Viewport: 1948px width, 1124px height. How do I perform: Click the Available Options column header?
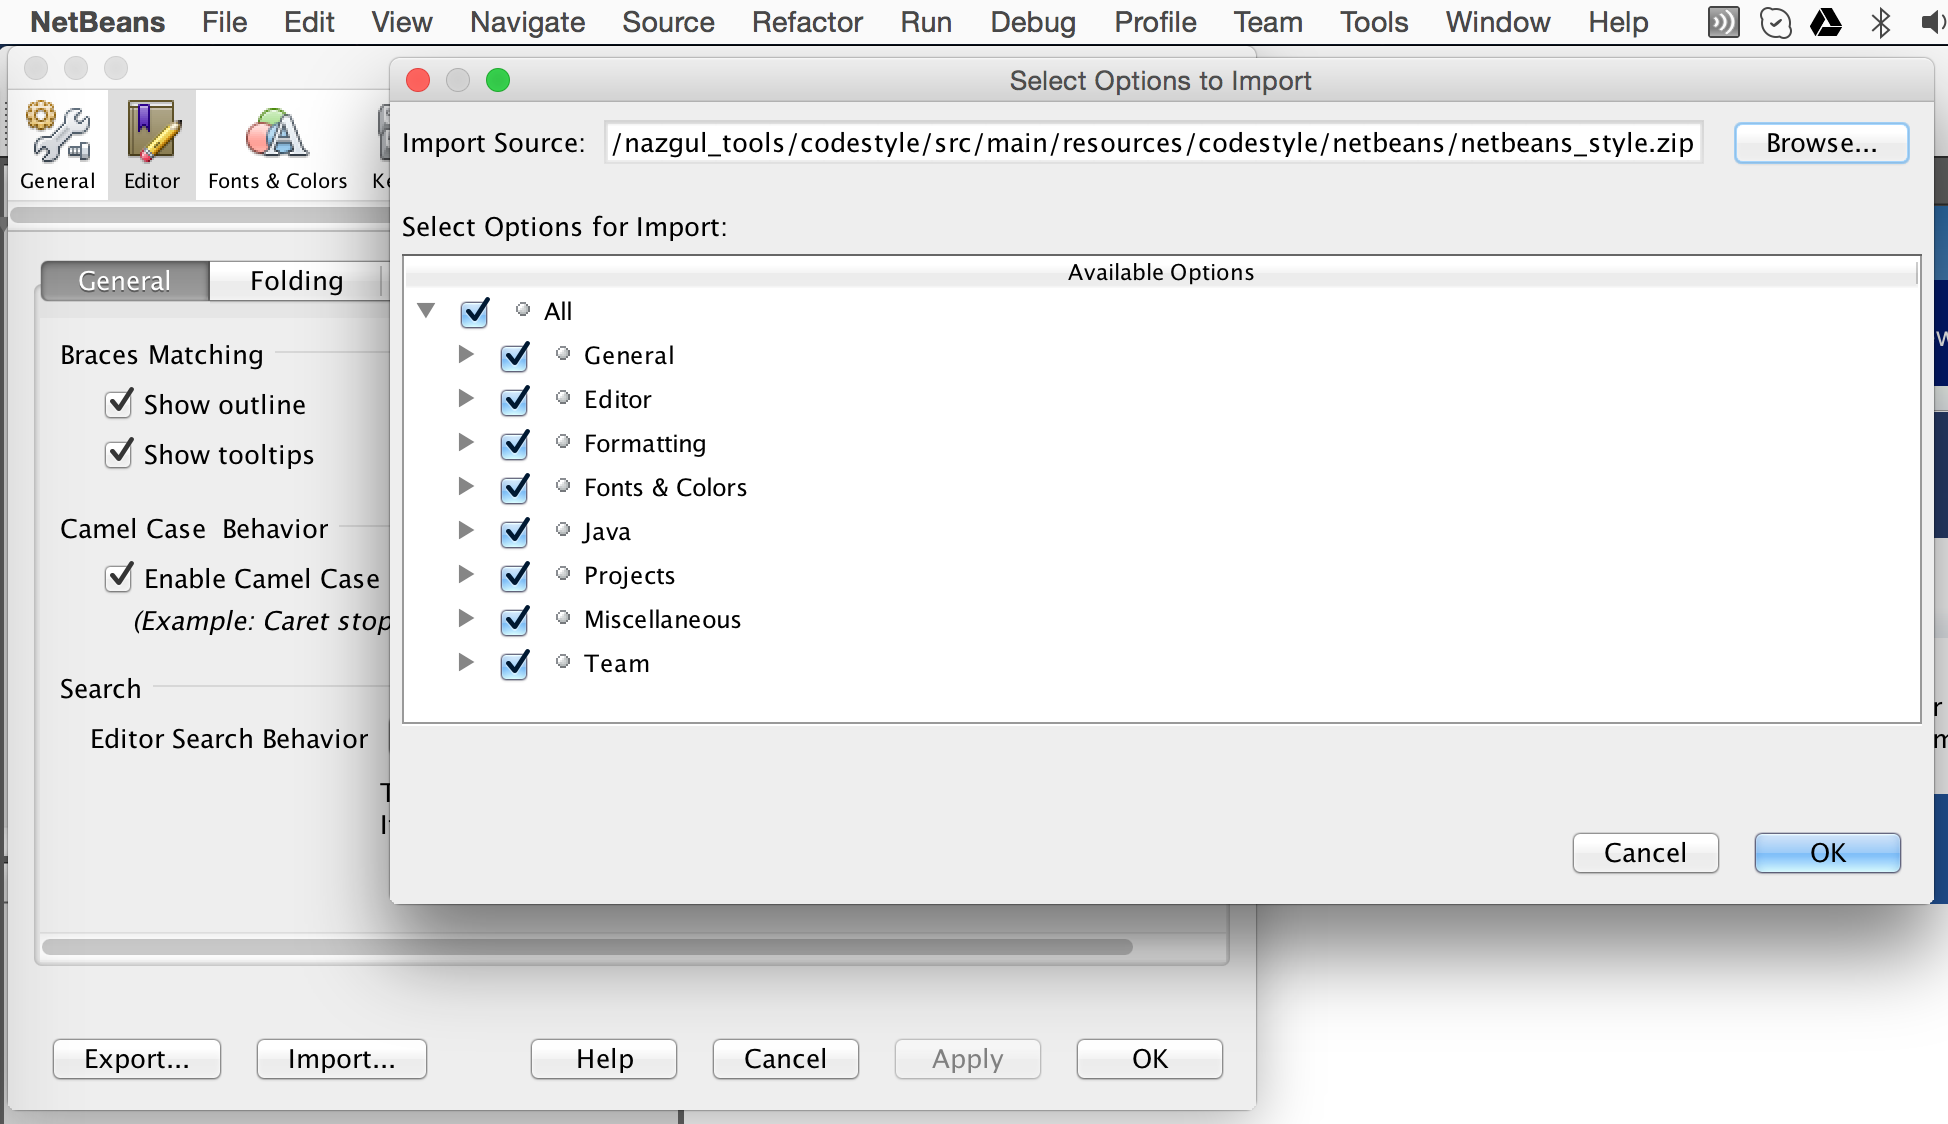(1160, 272)
